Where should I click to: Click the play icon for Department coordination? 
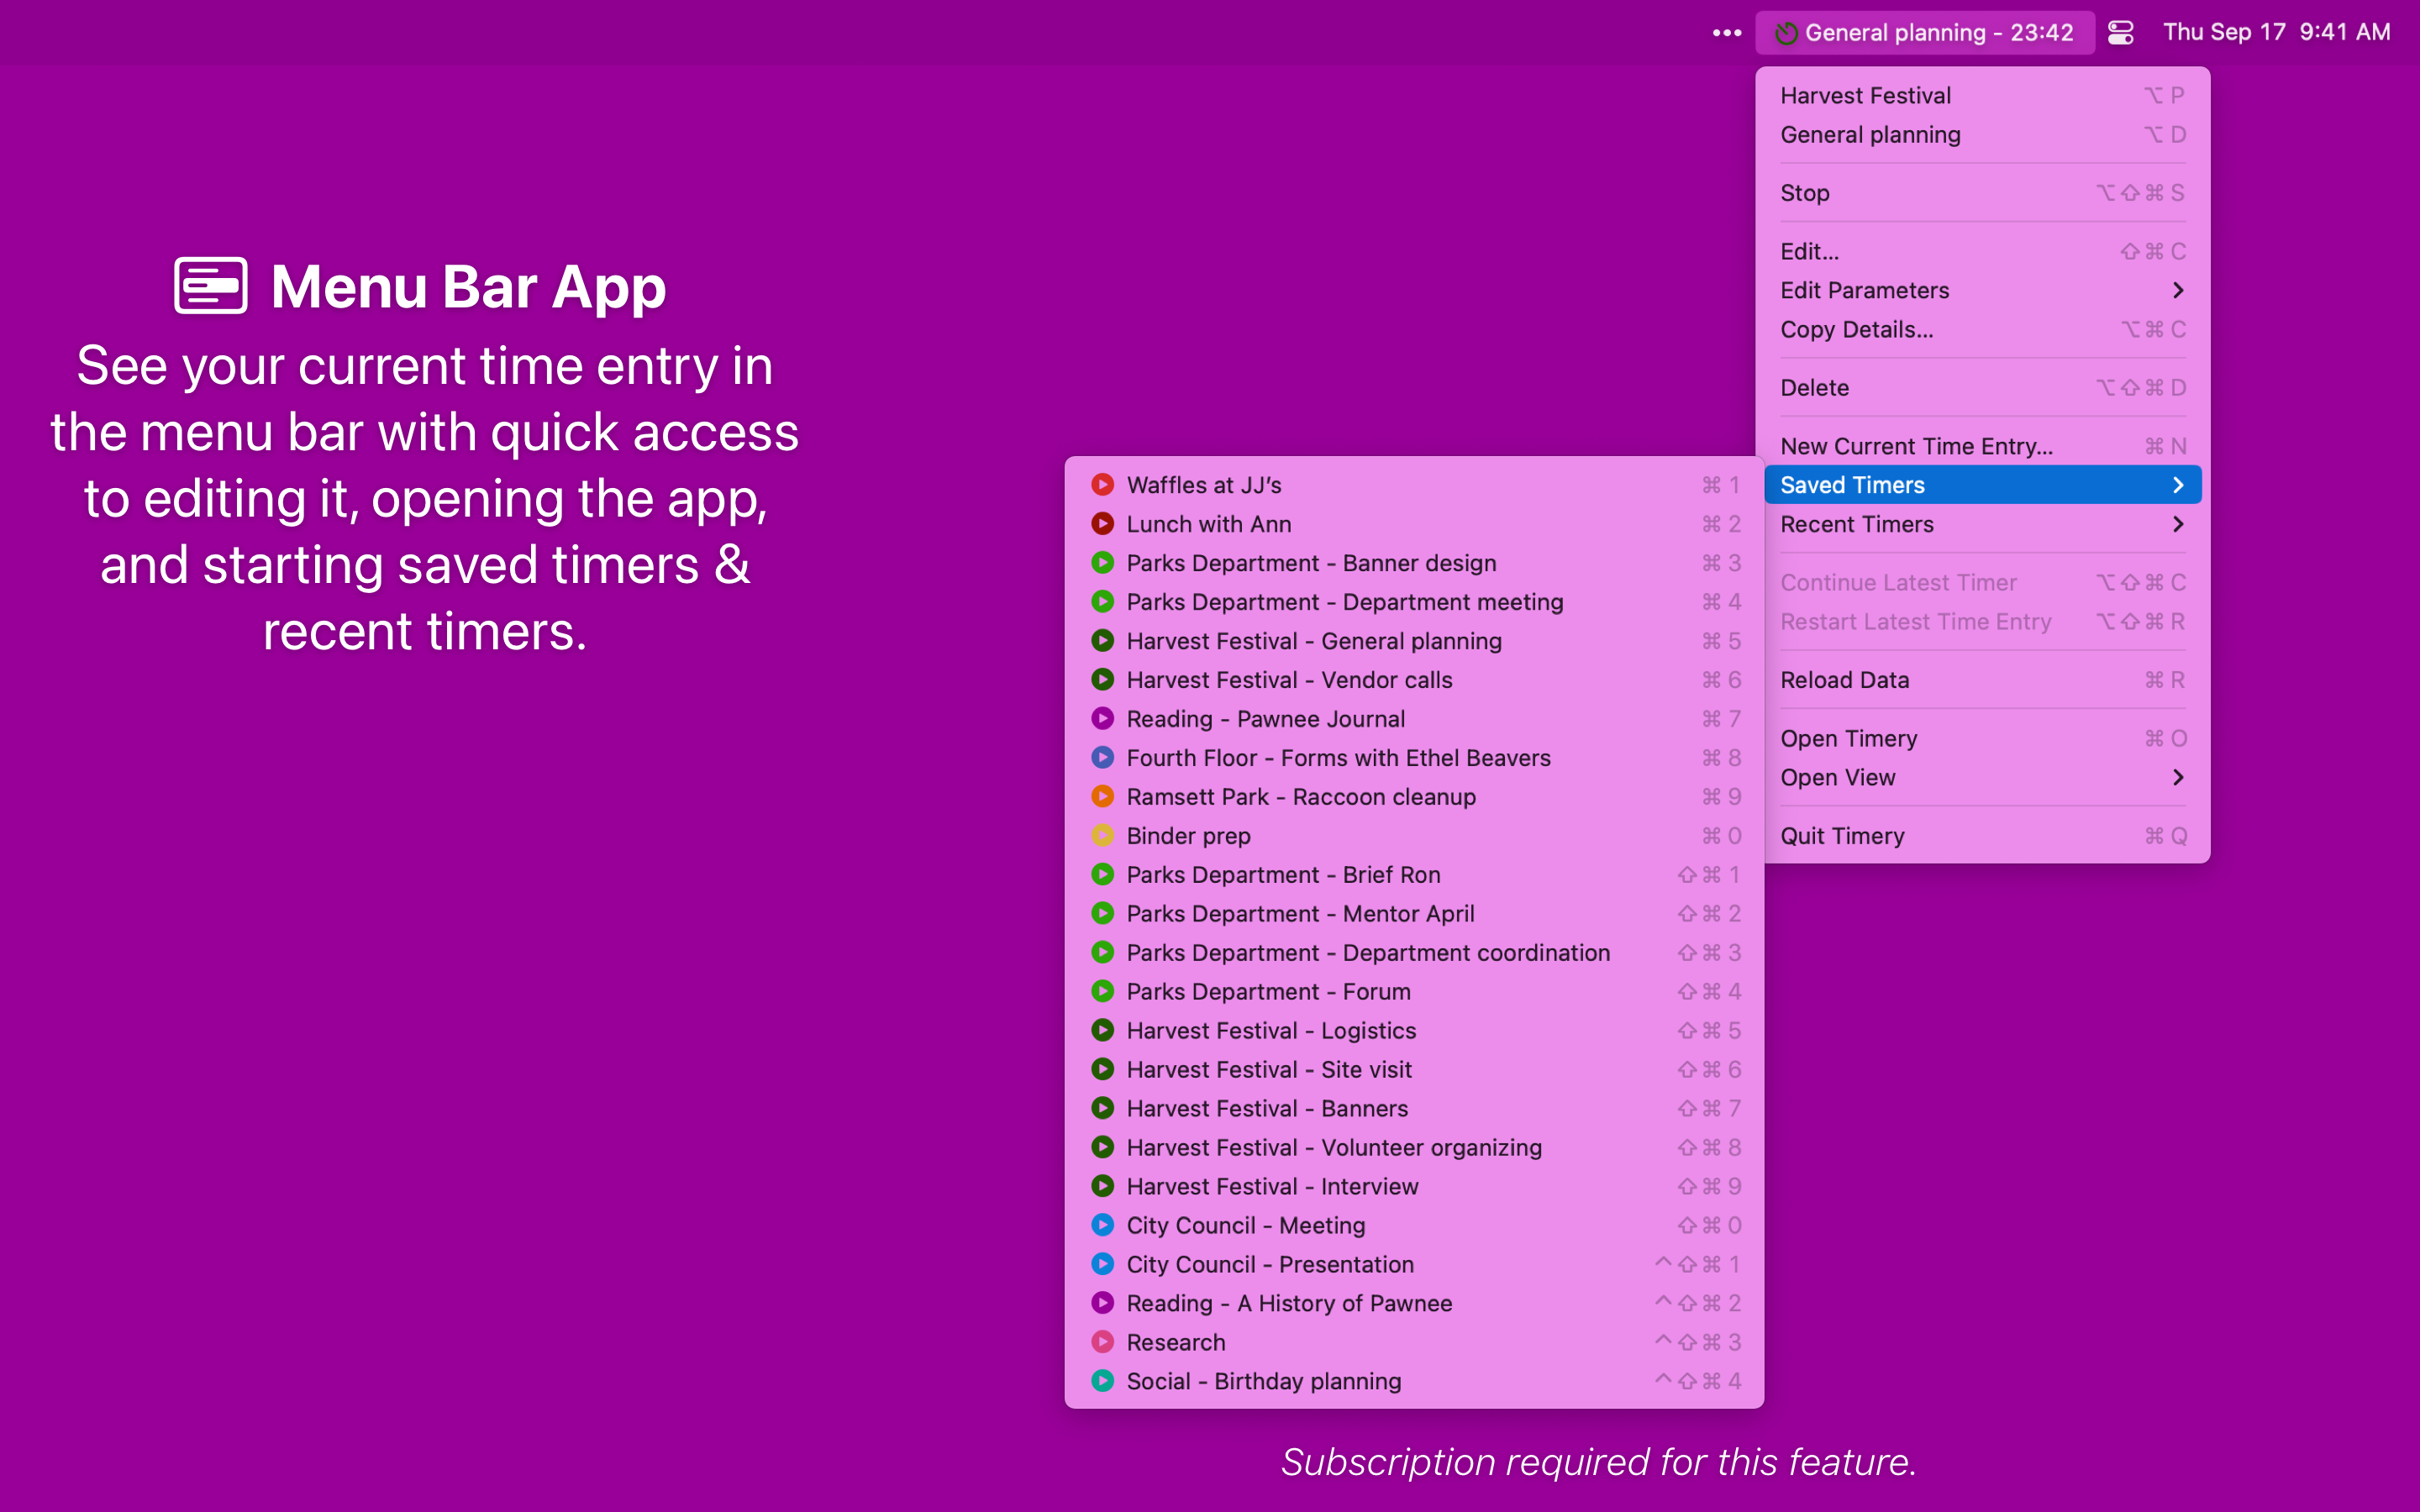click(1102, 953)
